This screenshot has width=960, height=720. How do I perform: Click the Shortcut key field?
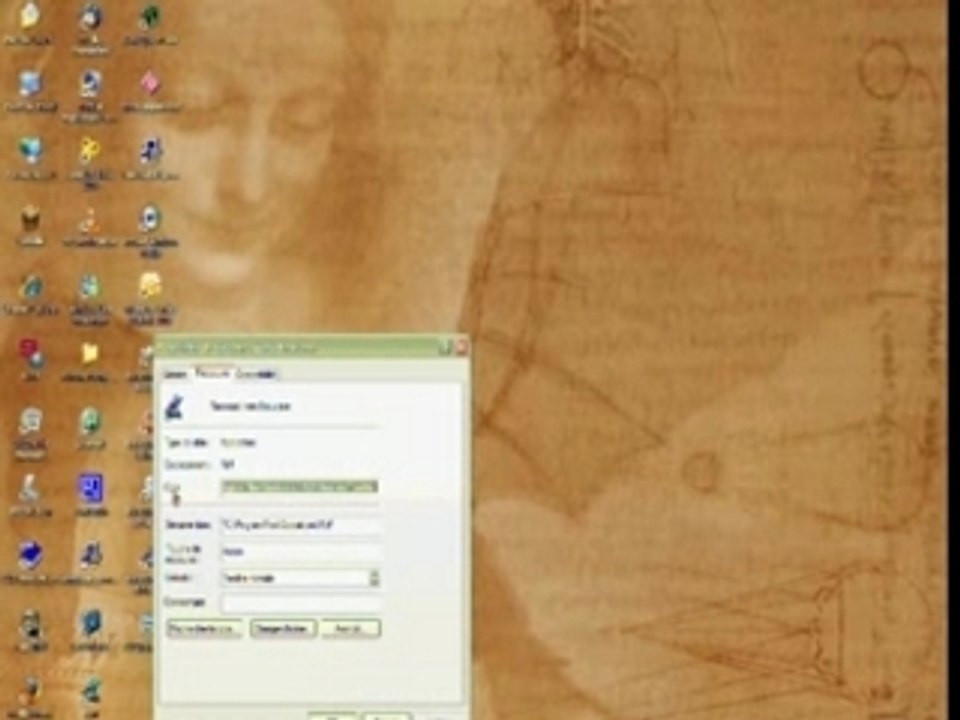click(x=300, y=551)
